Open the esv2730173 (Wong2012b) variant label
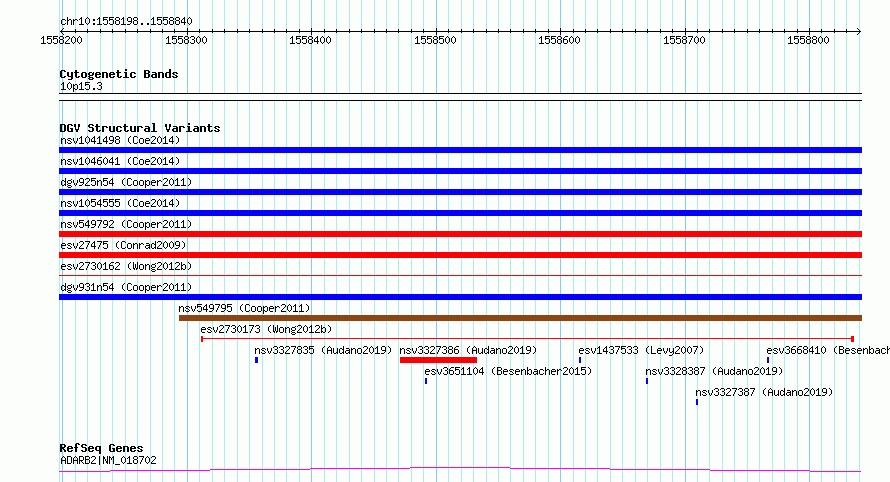890x482 pixels. (x=266, y=329)
